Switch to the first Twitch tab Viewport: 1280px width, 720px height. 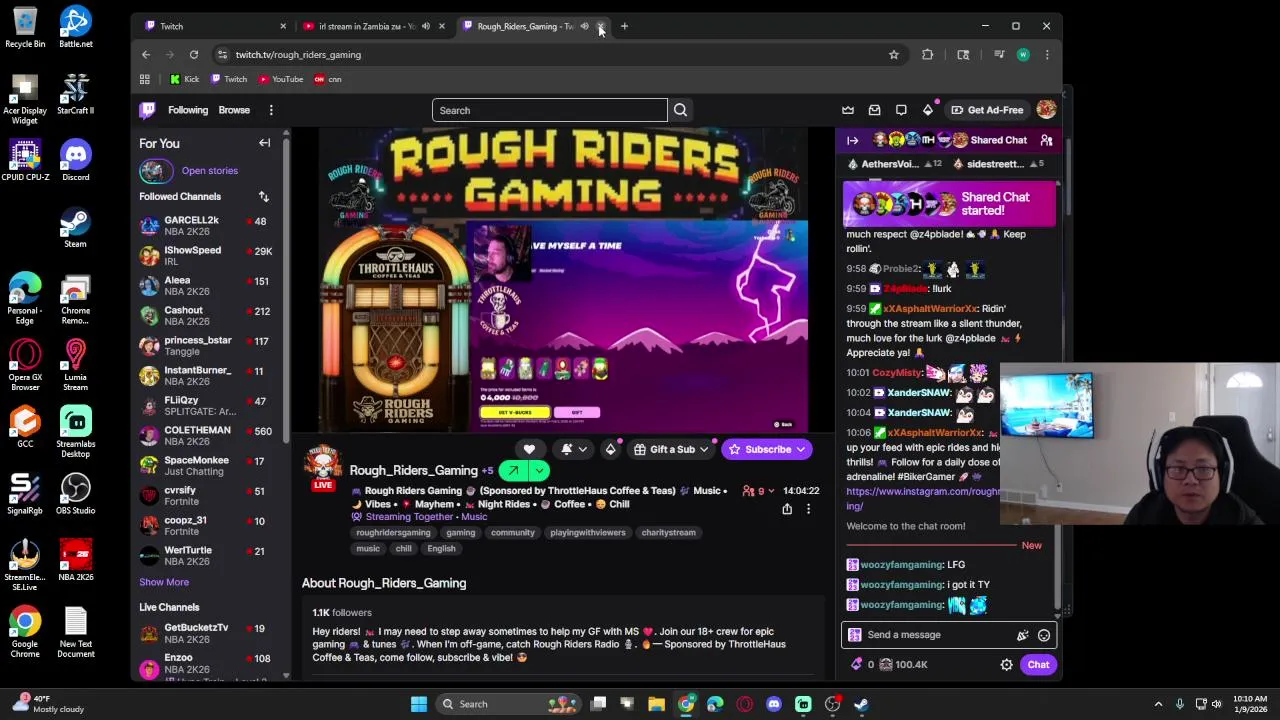tap(215, 26)
